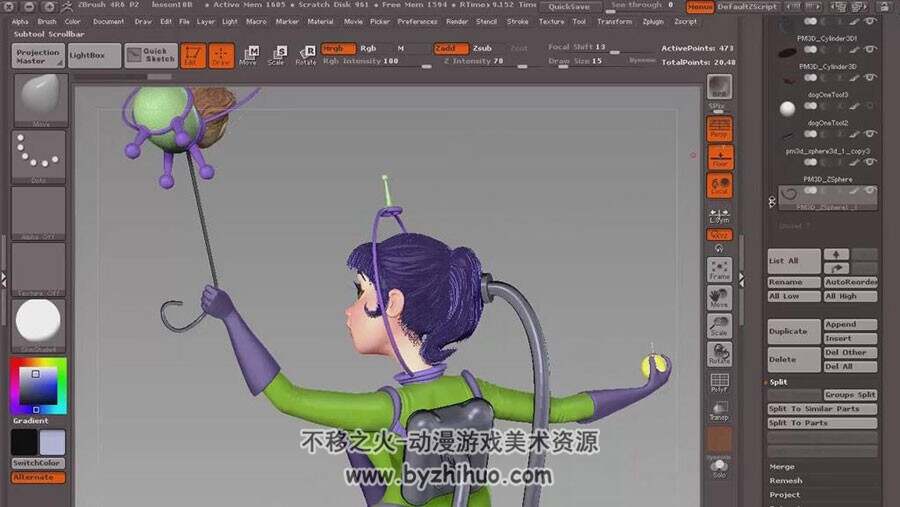Toggle Transp transparency icon
Viewport: 900px width, 507px height.
click(x=719, y=411)
